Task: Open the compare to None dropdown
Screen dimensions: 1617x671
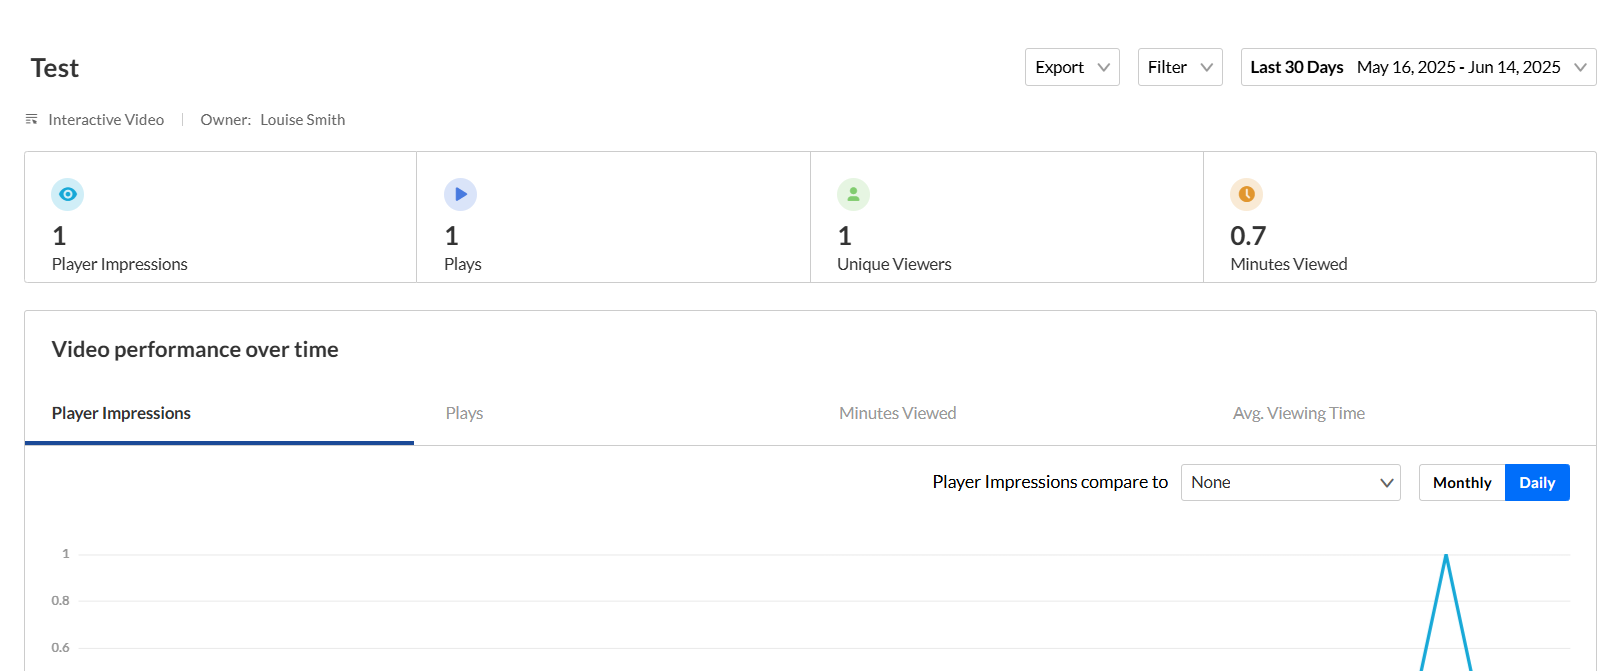Action: [1290, 482]
